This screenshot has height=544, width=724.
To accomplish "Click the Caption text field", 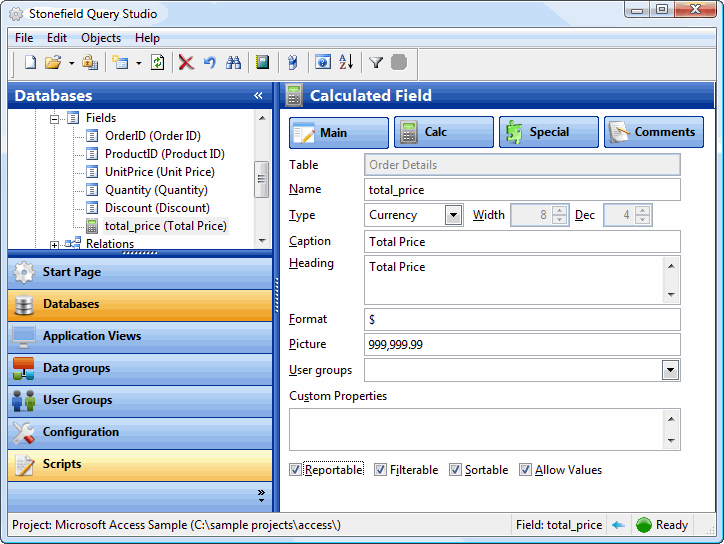I will click(522, 241).
